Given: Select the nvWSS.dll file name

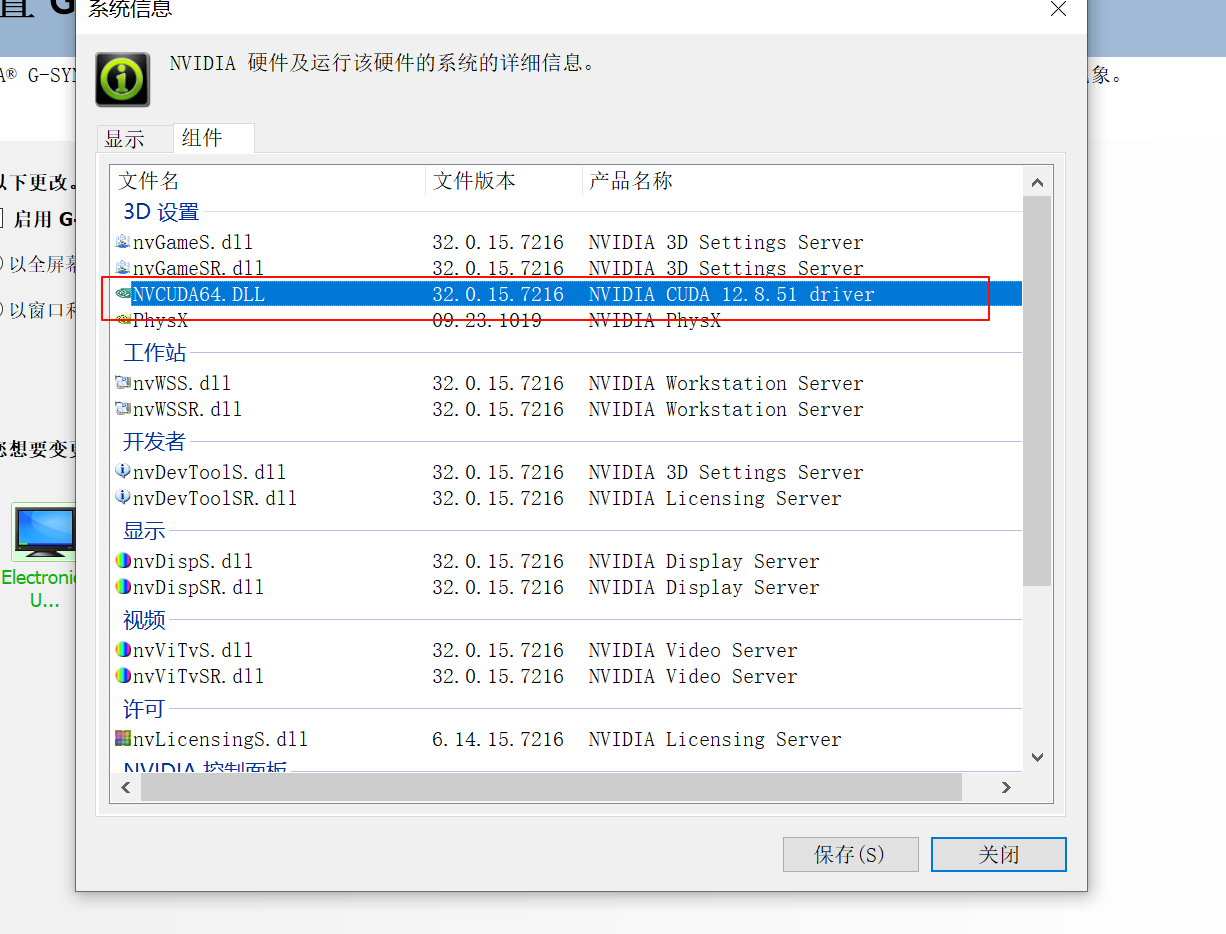Looking at the screenshot, I should click(182, 383).
